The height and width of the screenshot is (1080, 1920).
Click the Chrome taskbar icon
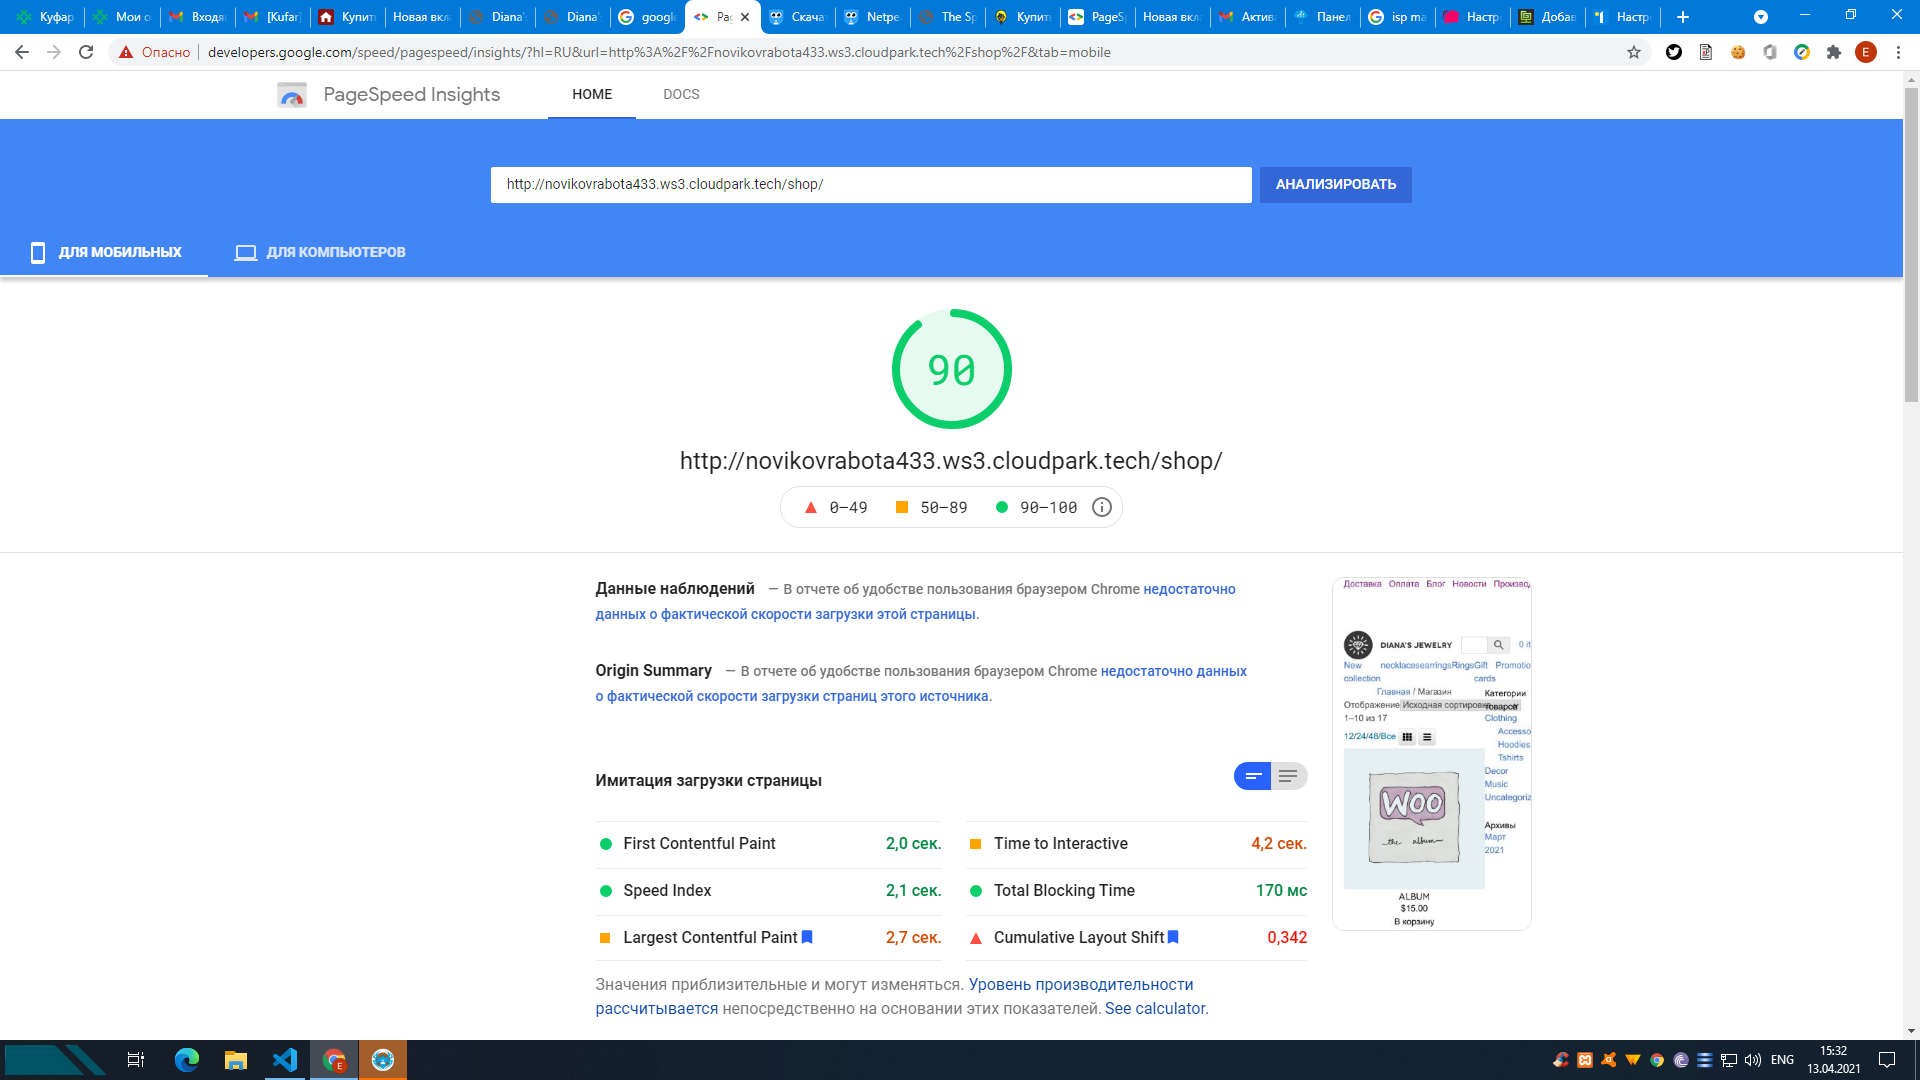pos(334,1060)
